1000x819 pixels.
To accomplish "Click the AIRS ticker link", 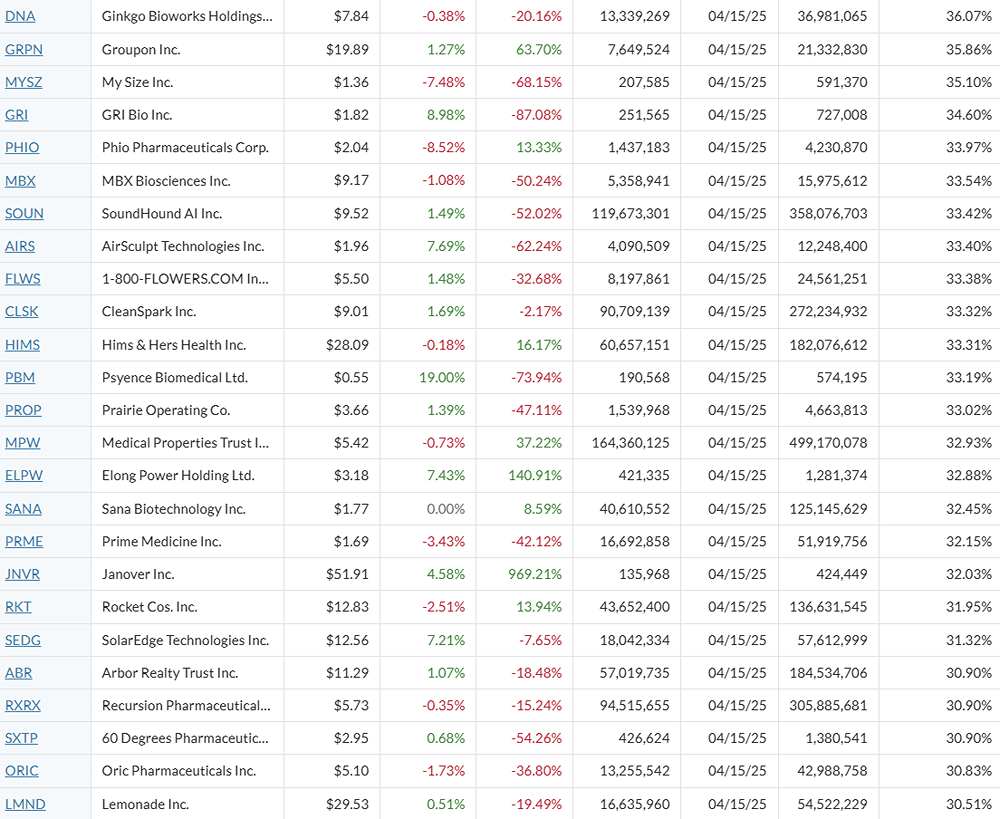I will pyautogui.click(x=20, y=247).
